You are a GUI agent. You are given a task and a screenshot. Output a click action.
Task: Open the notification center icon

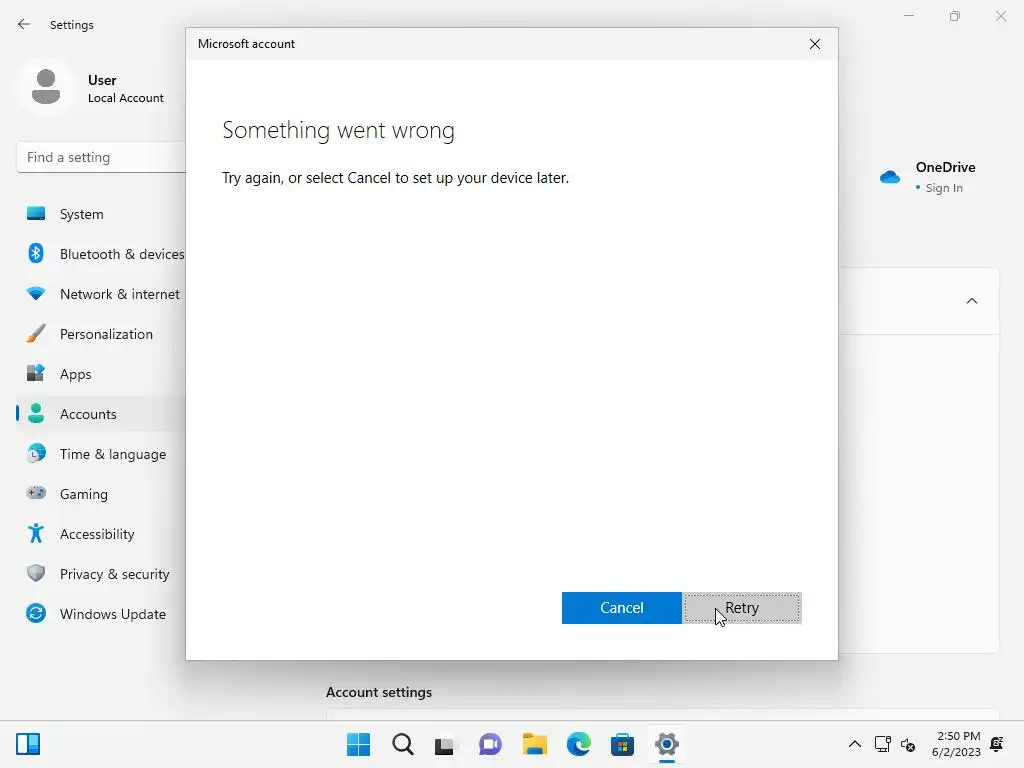(x=997, y=744)
